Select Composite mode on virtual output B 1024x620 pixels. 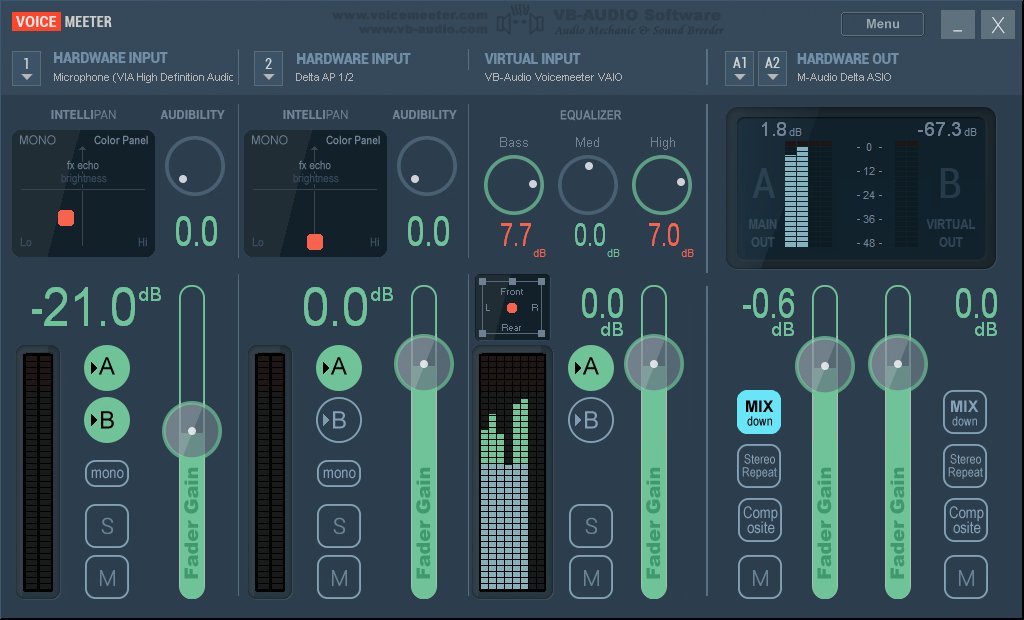point(965,520)
